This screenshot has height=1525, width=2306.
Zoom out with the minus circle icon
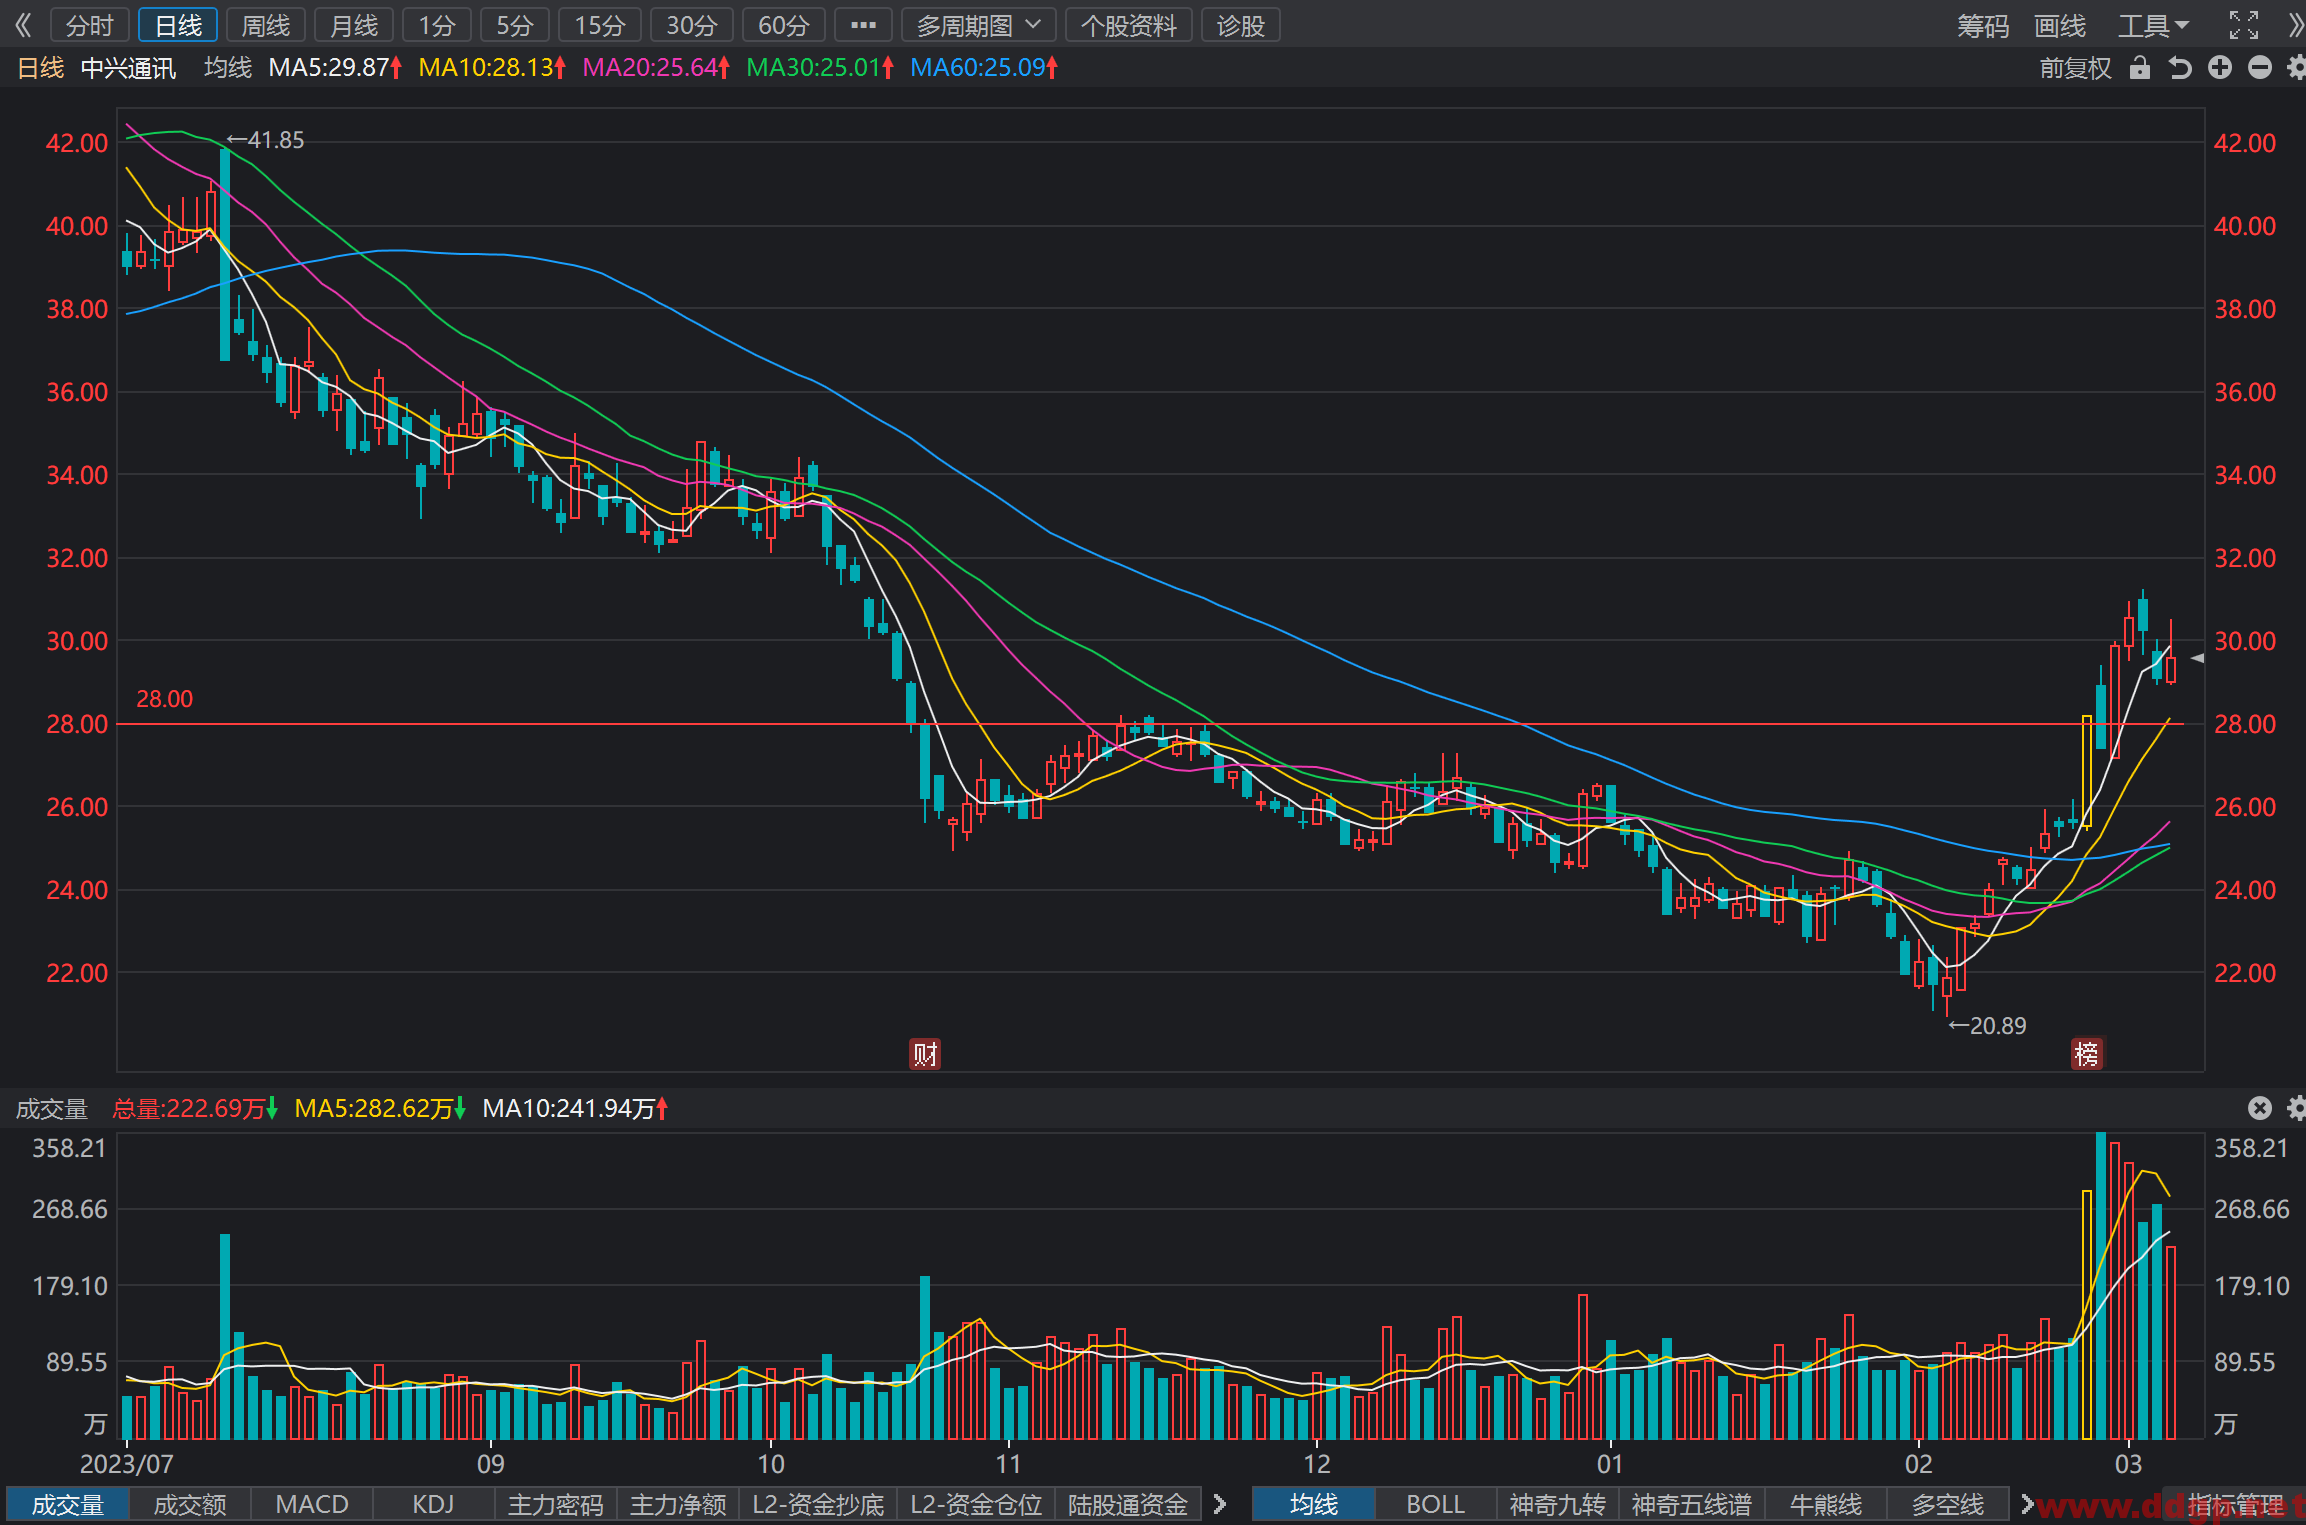tap(2260, 67)
